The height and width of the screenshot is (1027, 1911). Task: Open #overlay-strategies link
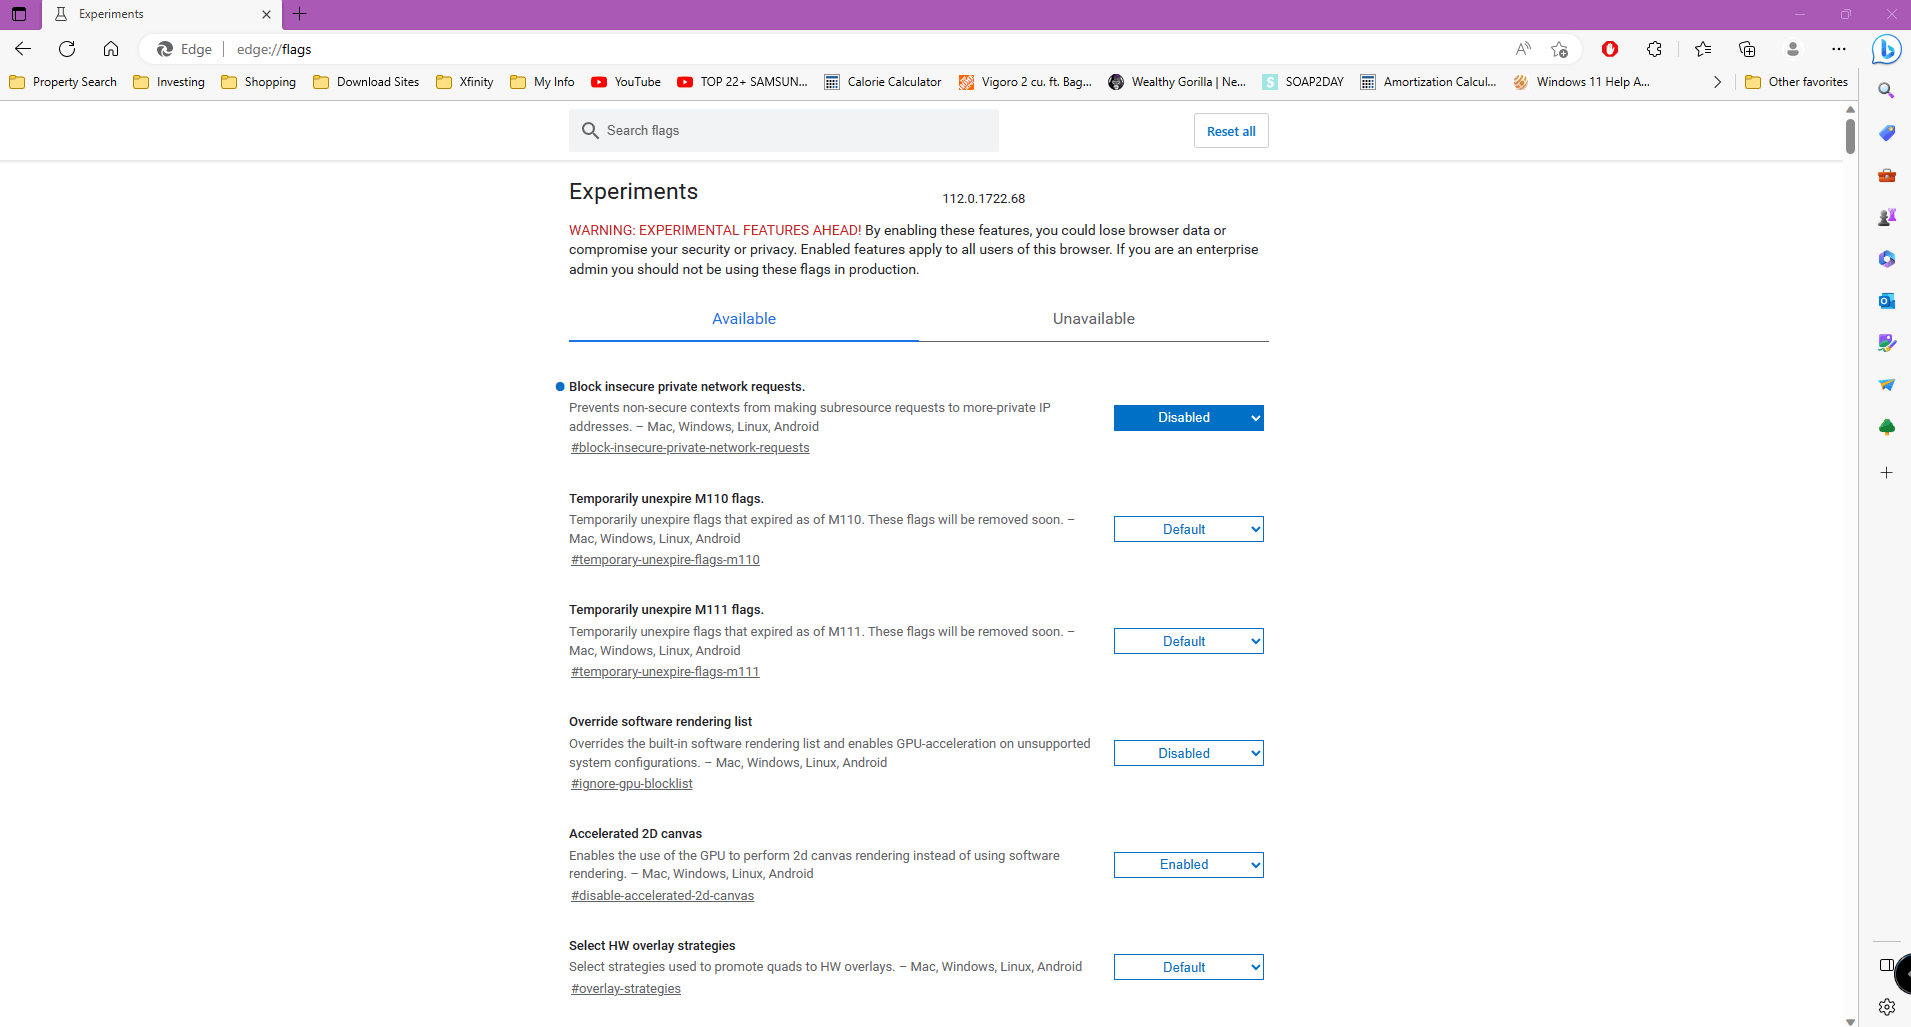tap(626, 989)
